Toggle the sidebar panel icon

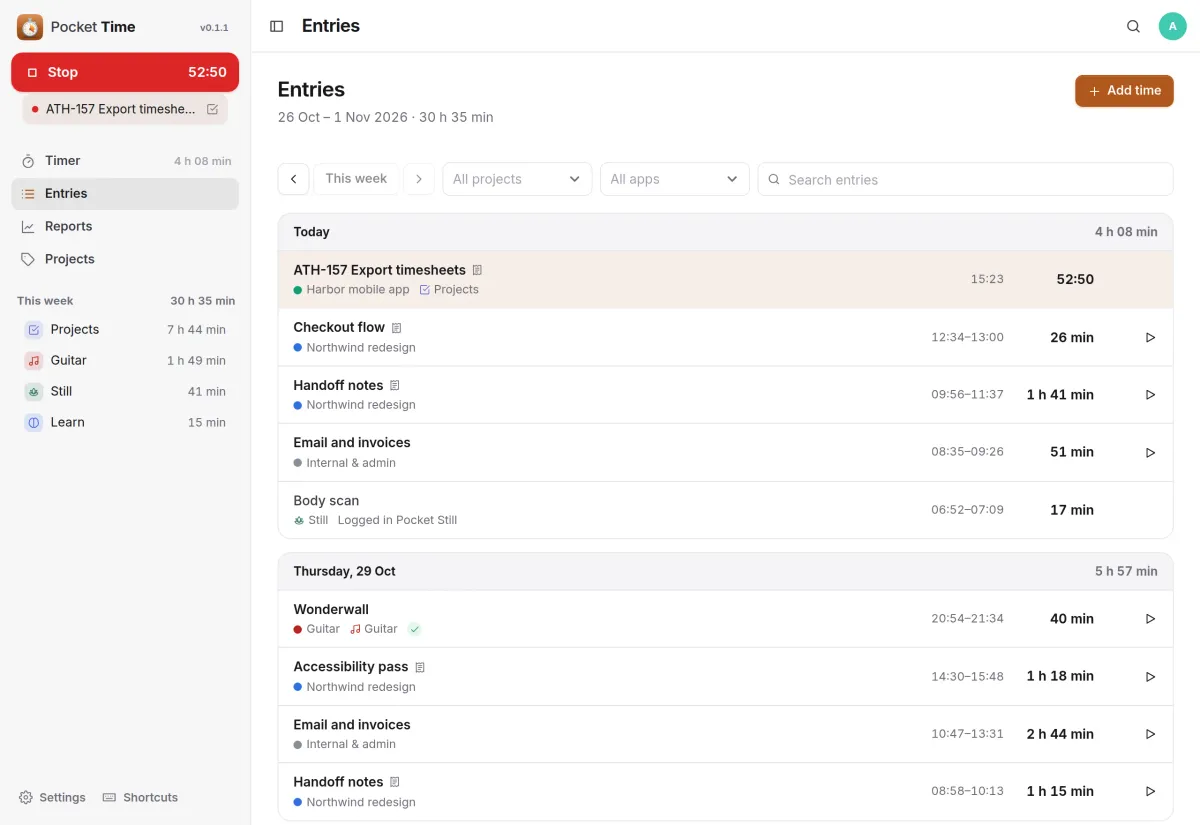click(277, 26)
